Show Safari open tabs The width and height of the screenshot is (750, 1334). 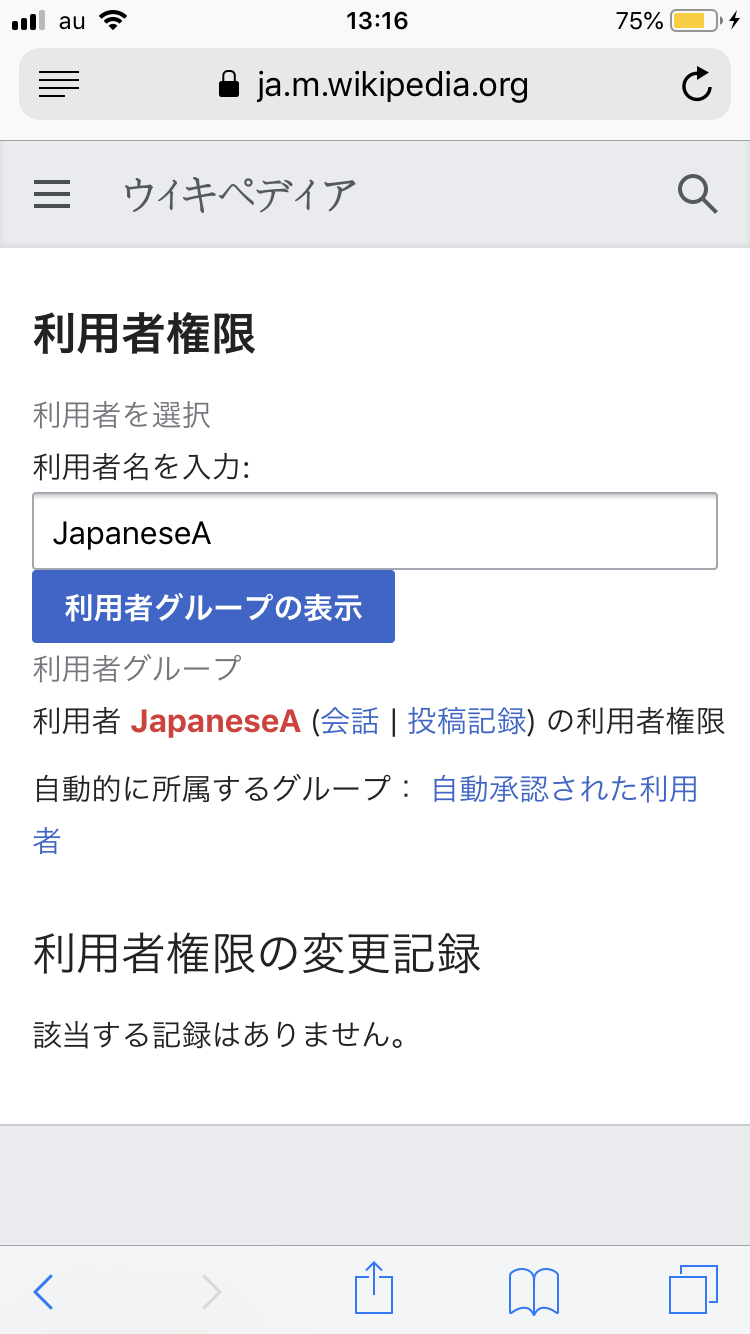tap(693, 1289)
